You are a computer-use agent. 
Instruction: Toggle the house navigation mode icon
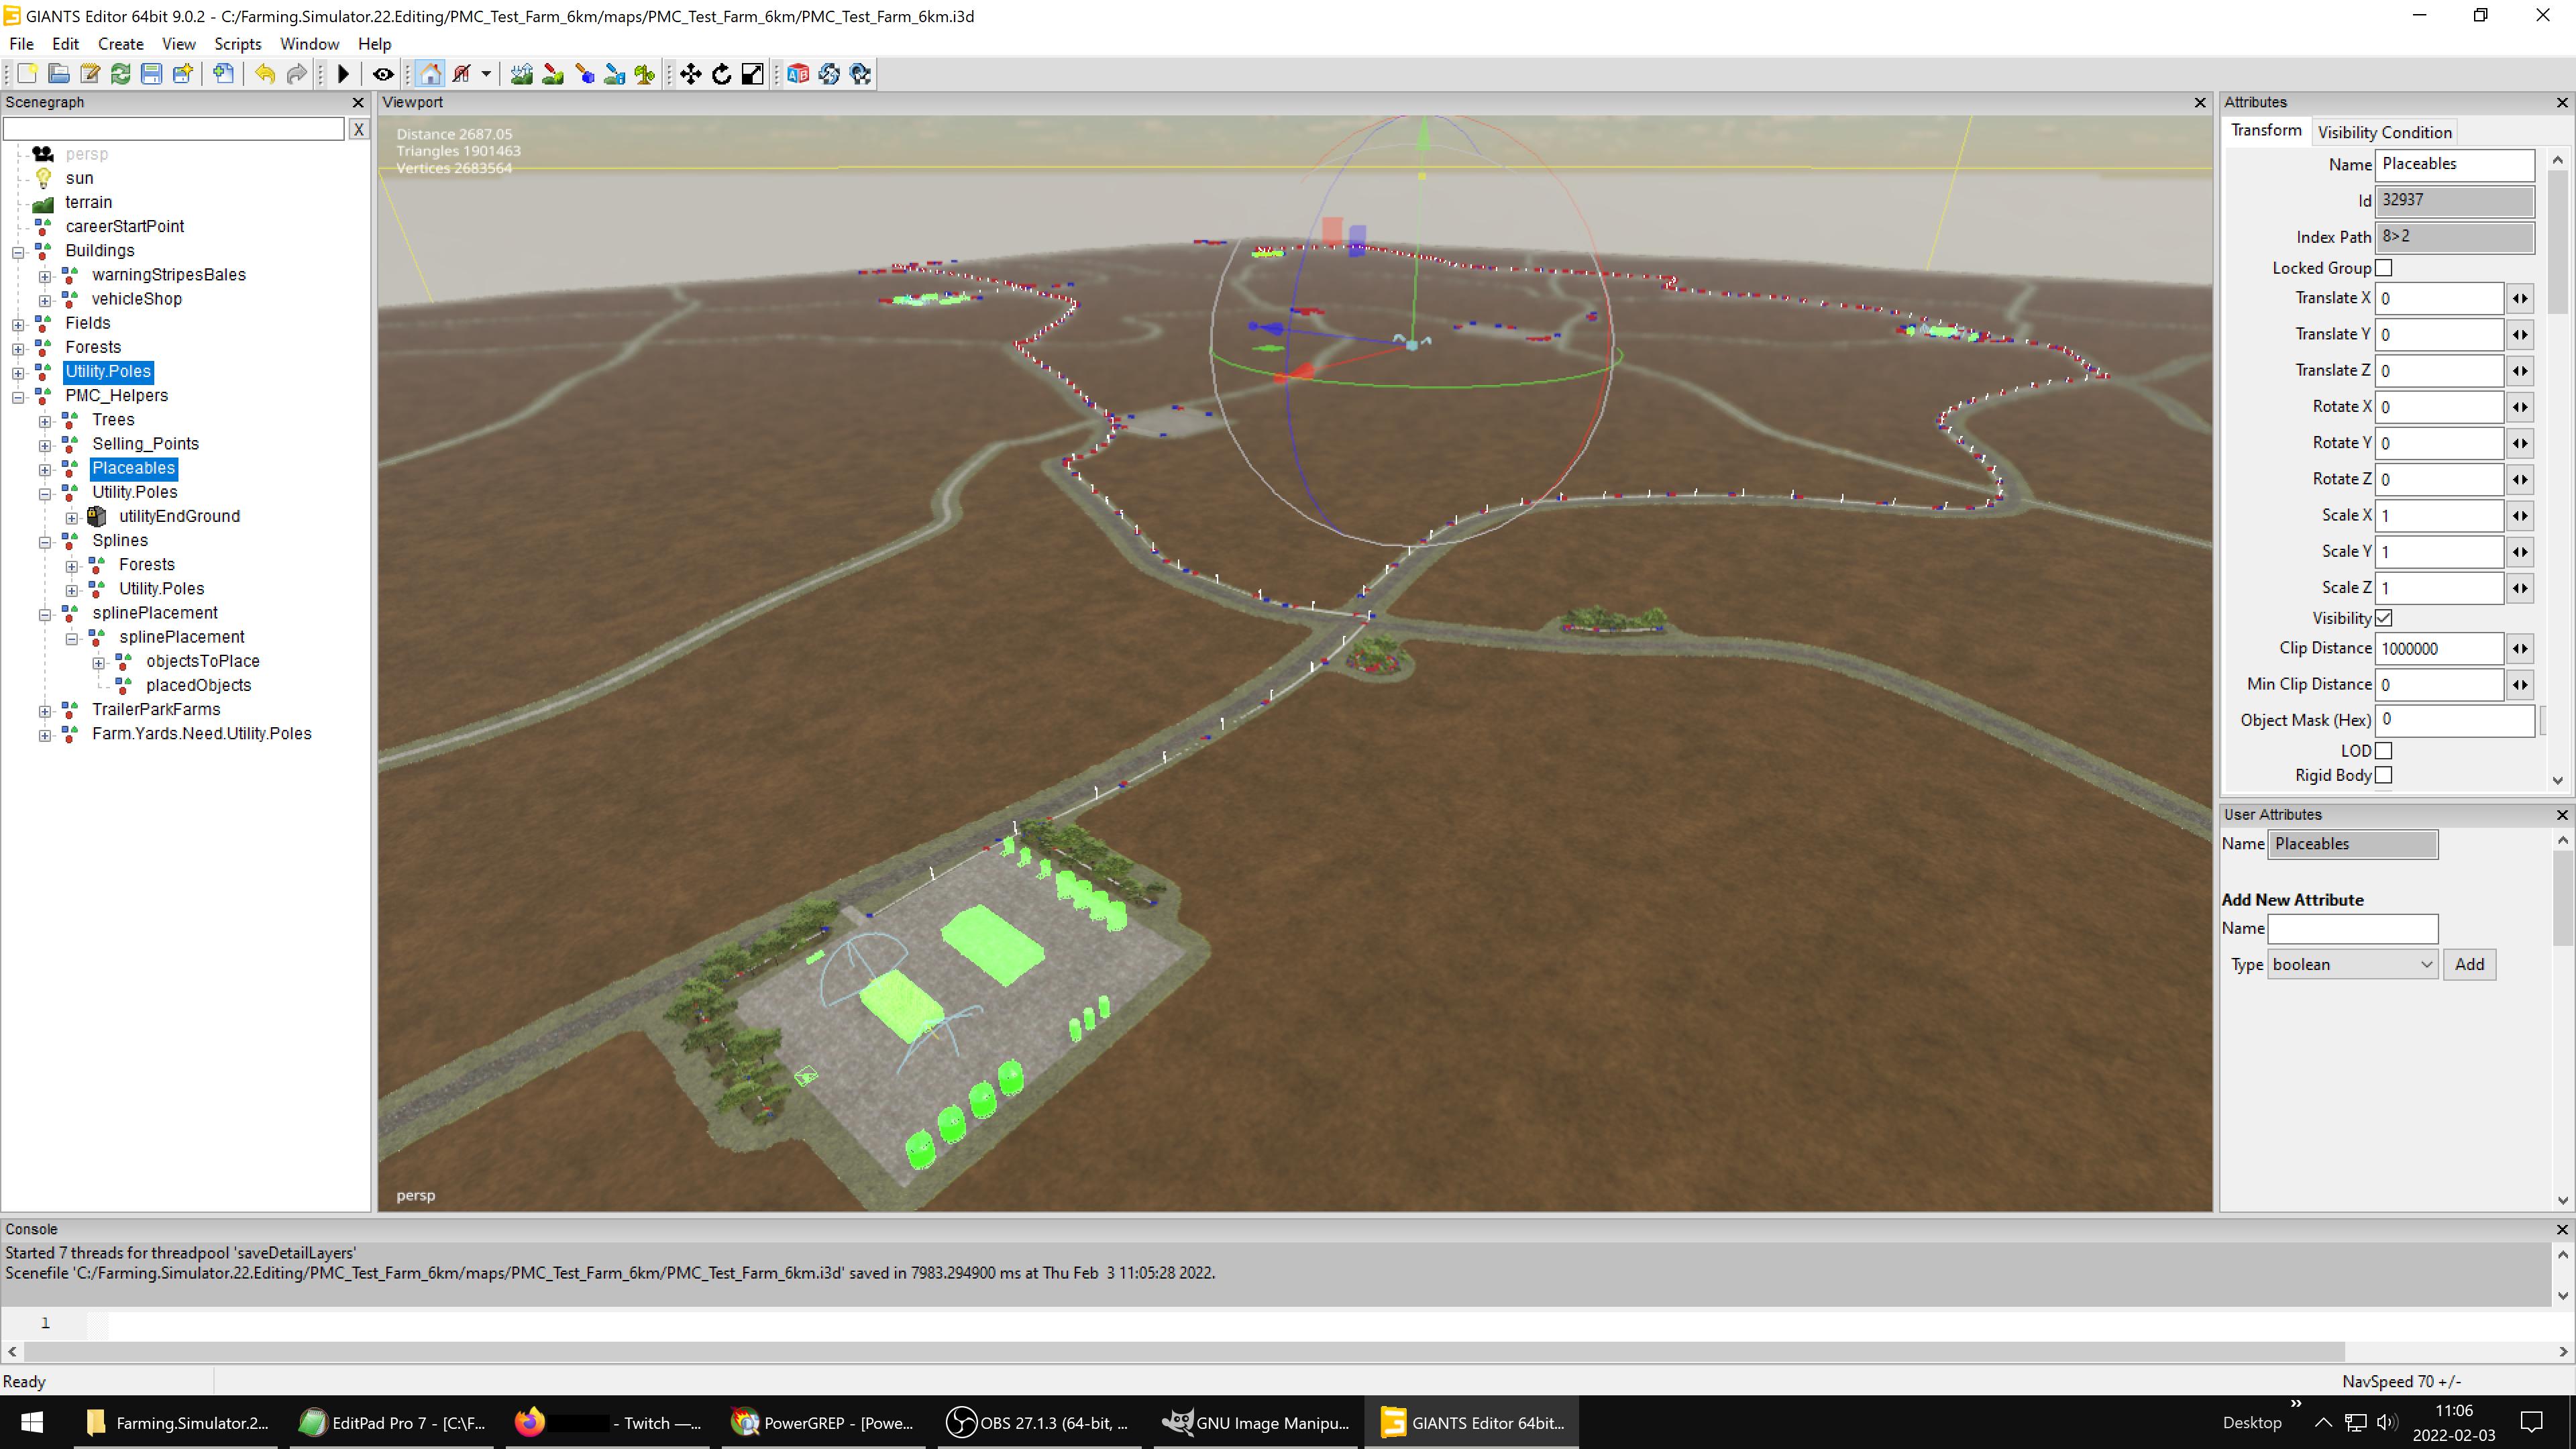(431, 74)
